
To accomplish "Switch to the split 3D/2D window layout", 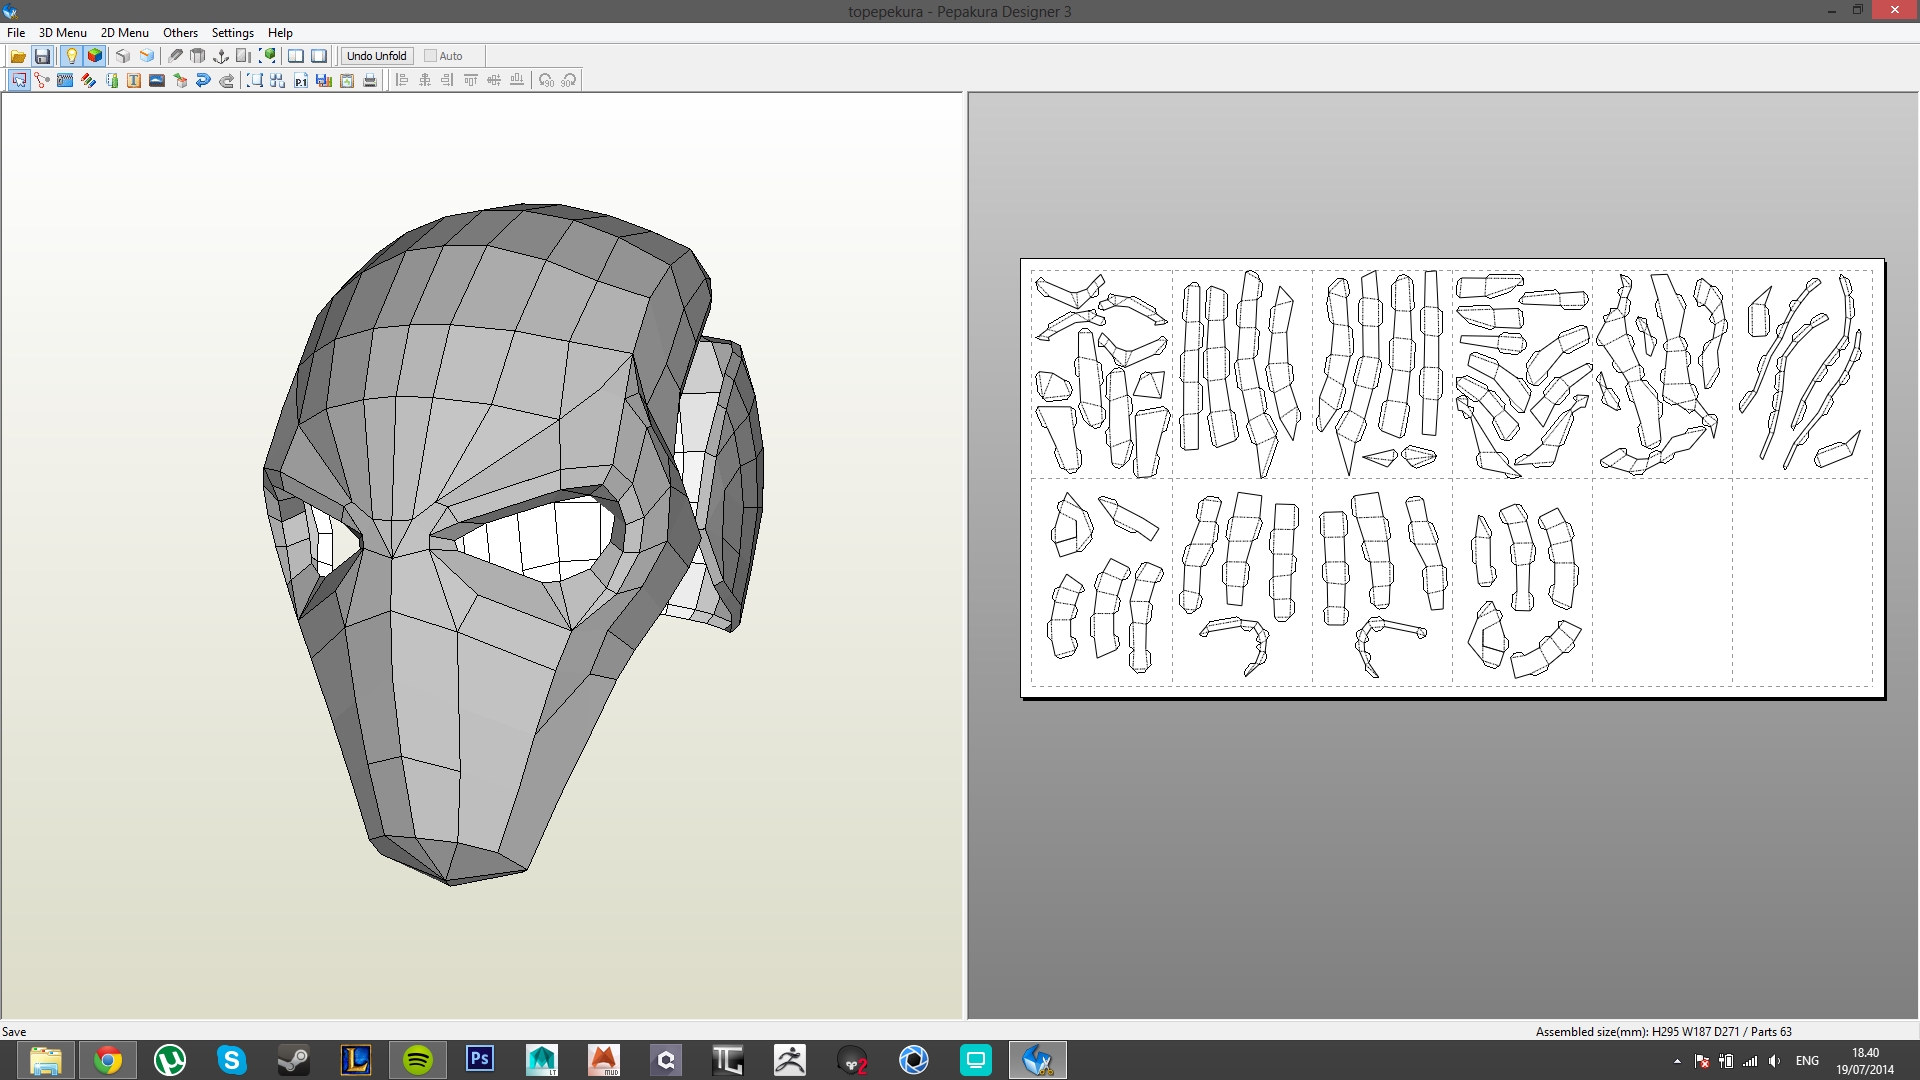I will [296, 56].
